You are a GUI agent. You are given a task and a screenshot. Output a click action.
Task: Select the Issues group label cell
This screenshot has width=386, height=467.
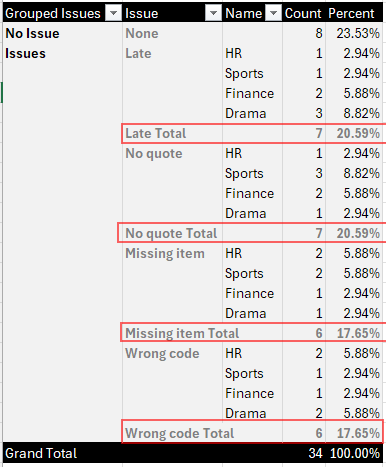[25, 53]
